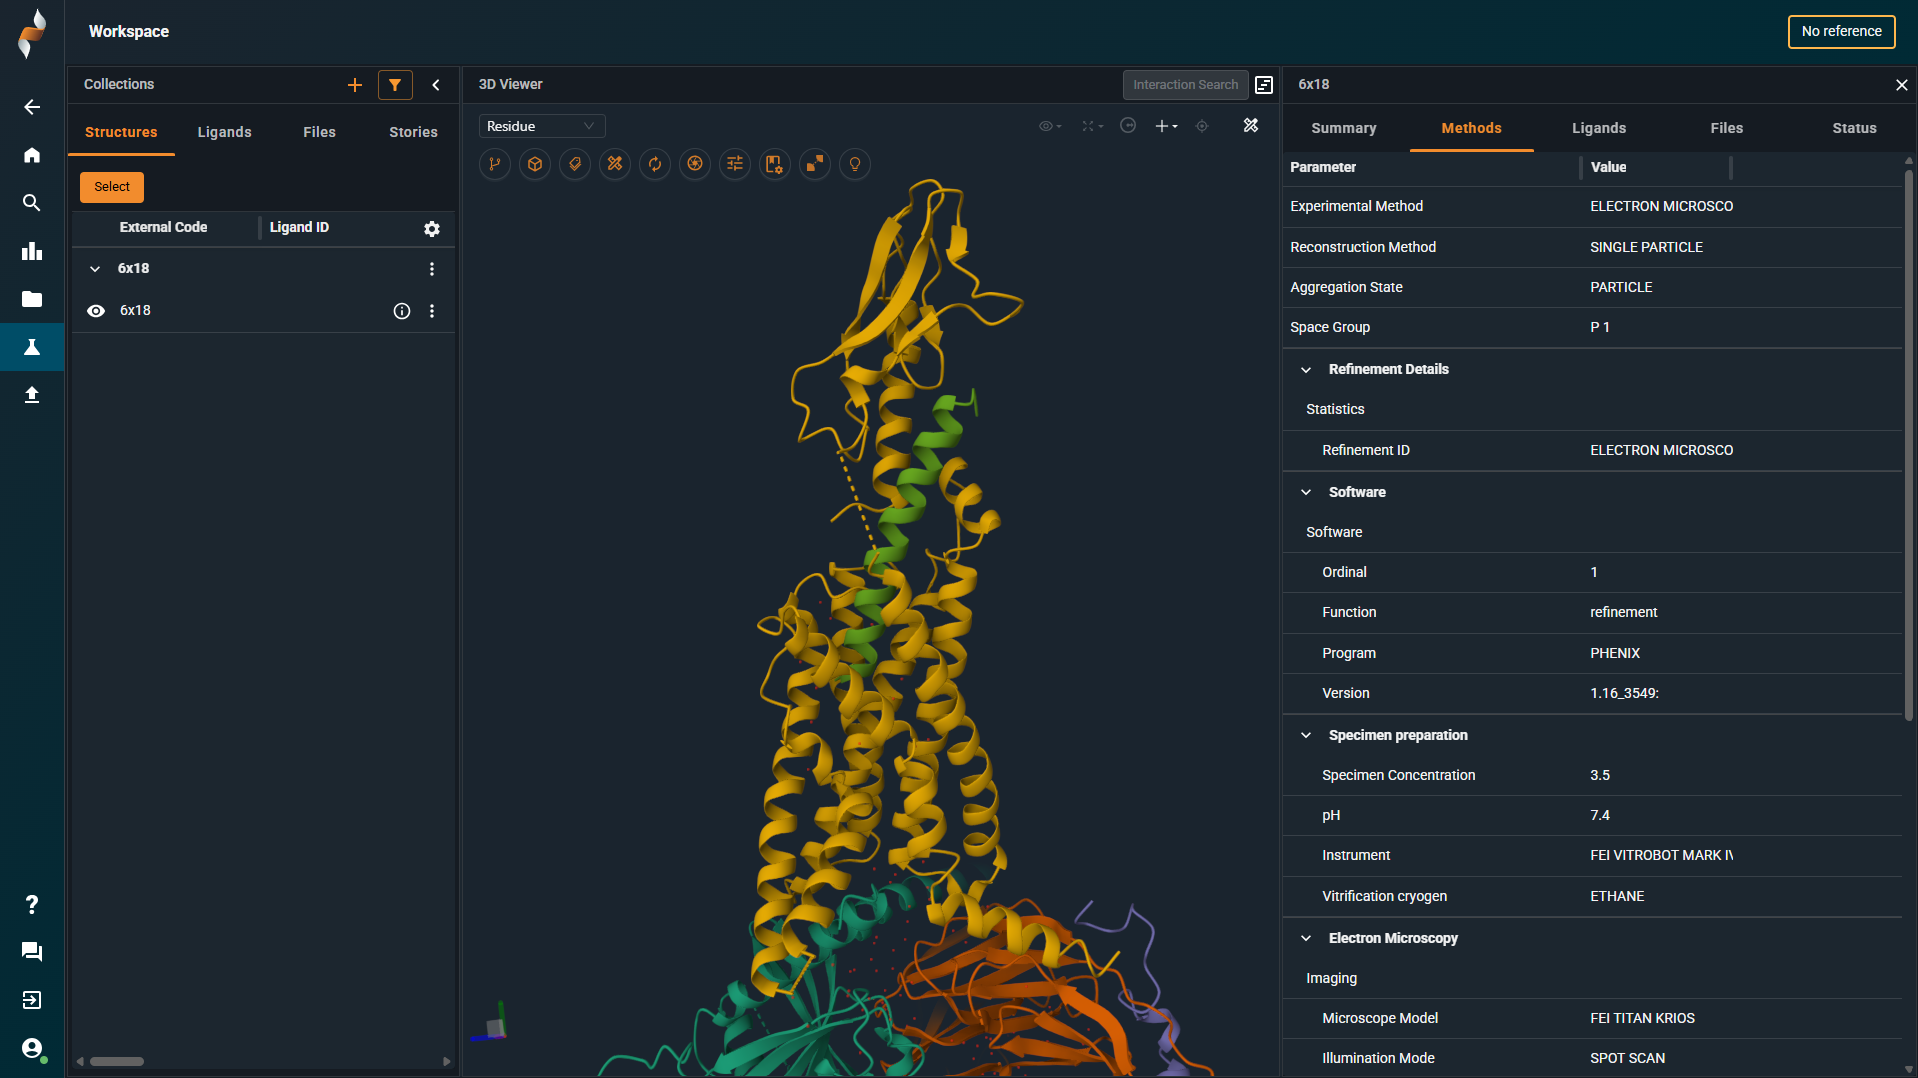Open the viewer panel layout icon beside Interaction Search
The height and width of the screenshot is (1078, 1918).
(x=1264, y=85)
